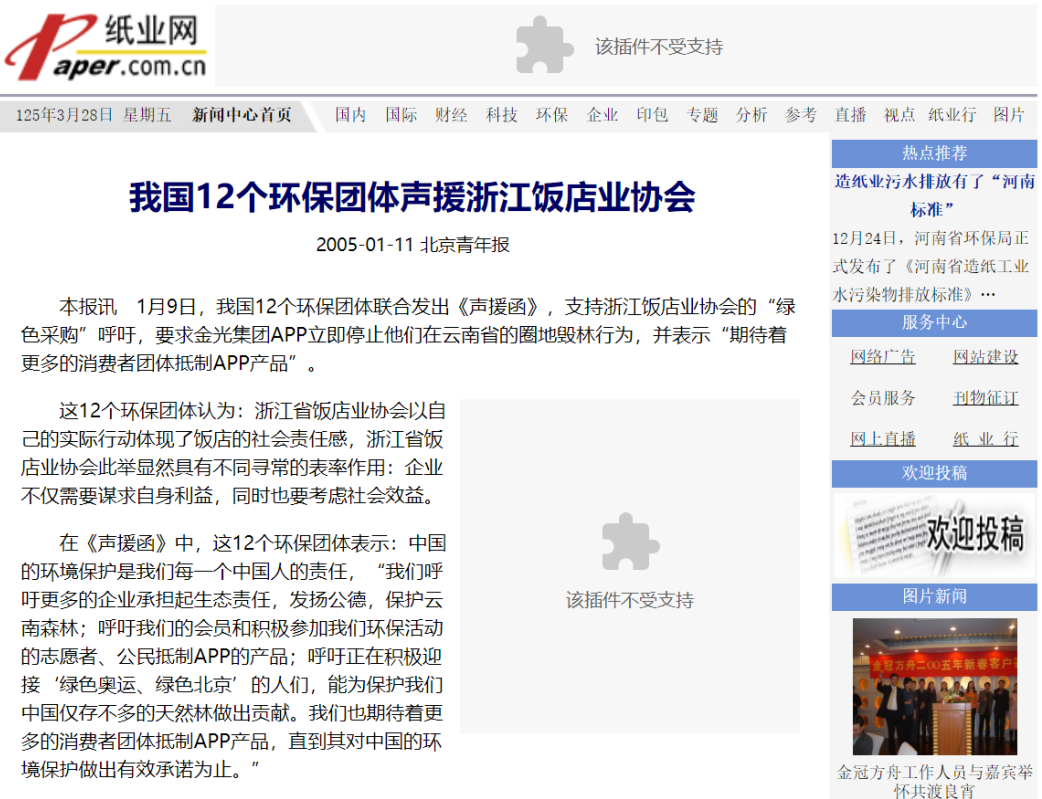Click the 欢迎投稿 banner image
The image size is (1042, 799).
[x=934, y=535]
